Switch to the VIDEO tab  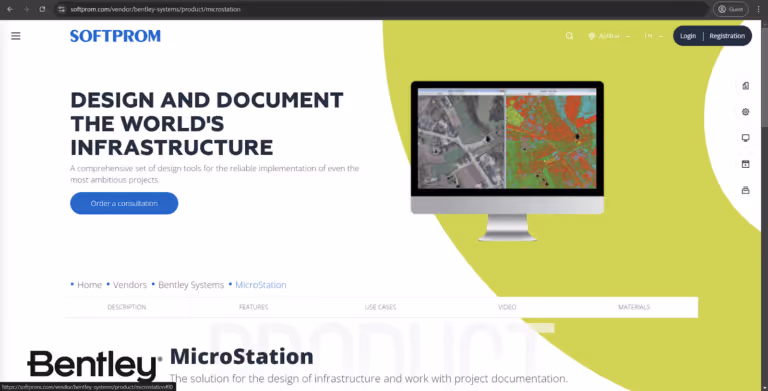click(507, 307)
